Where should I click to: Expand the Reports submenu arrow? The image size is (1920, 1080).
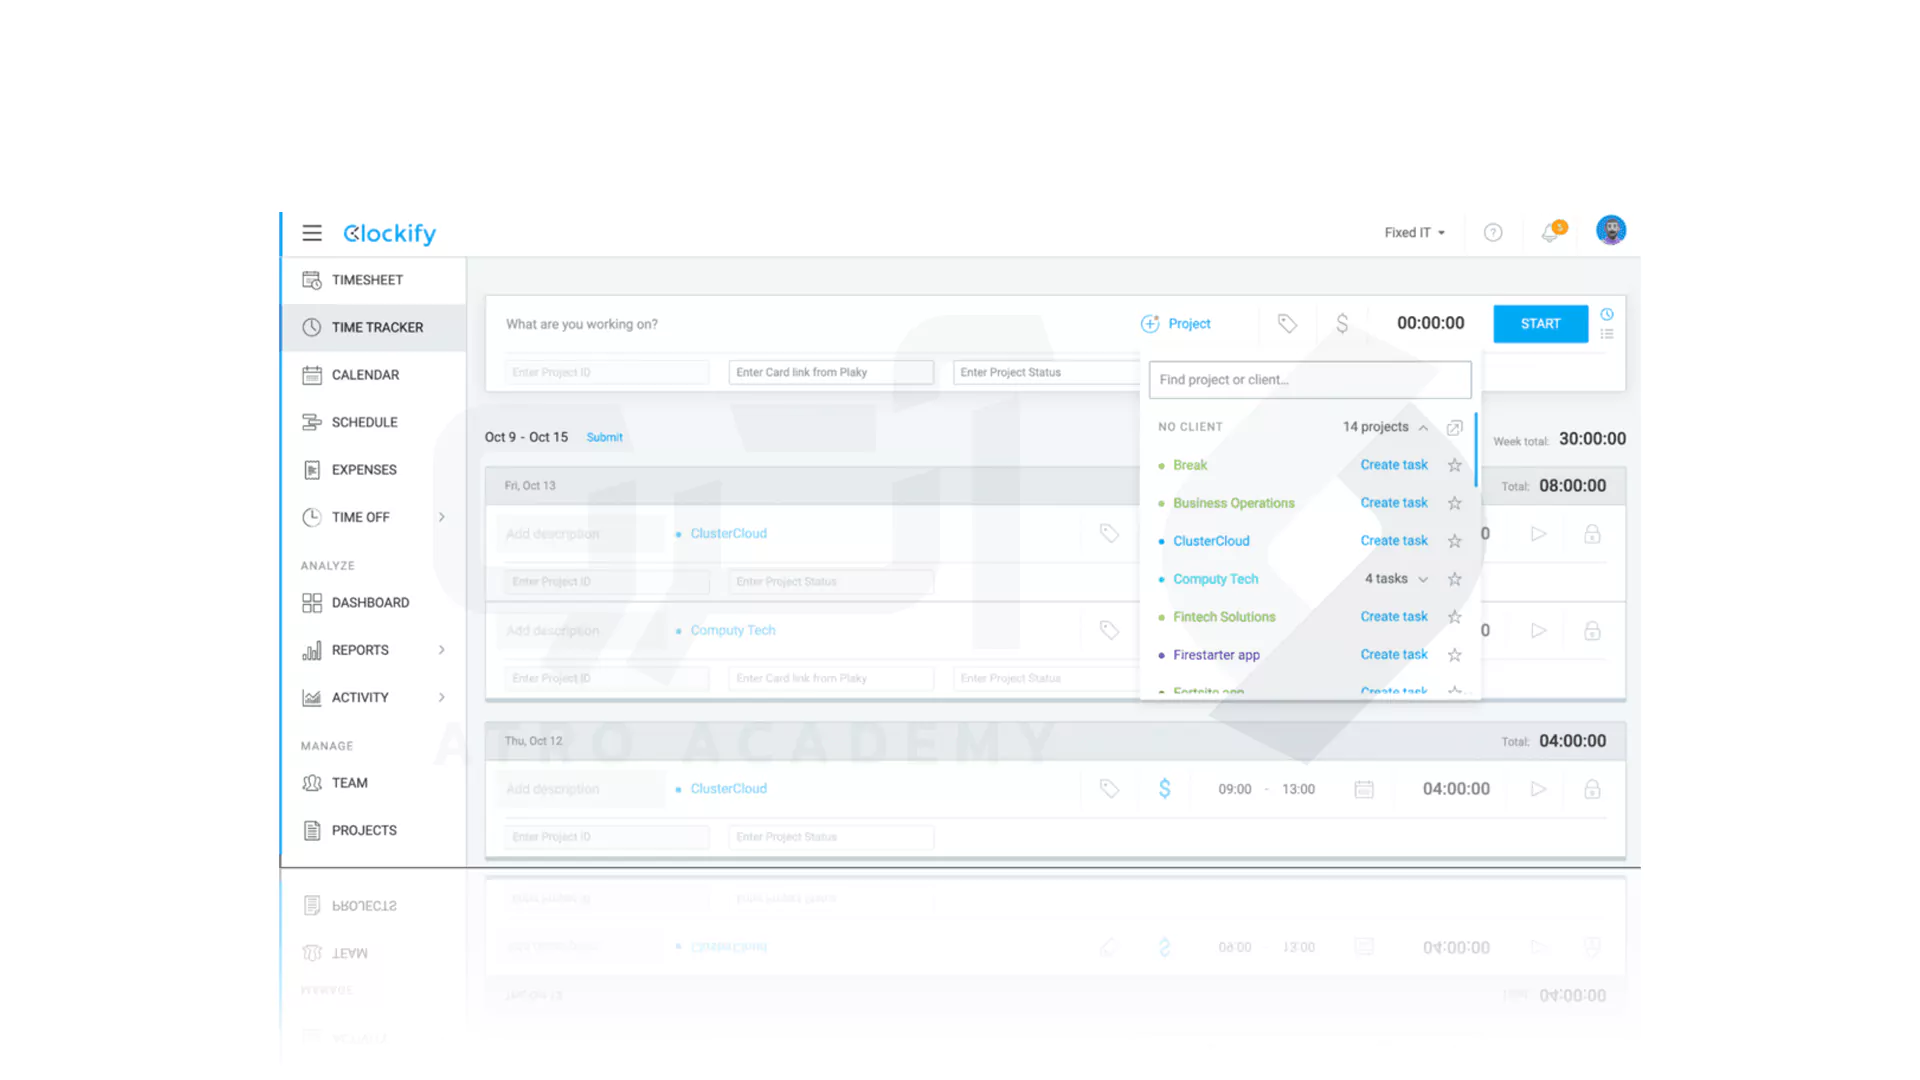point(441,650)
